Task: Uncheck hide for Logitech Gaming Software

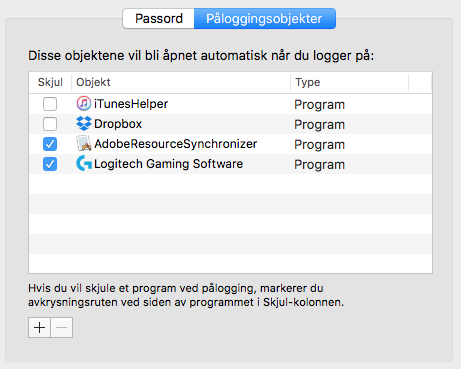Action: pos(50,164)
